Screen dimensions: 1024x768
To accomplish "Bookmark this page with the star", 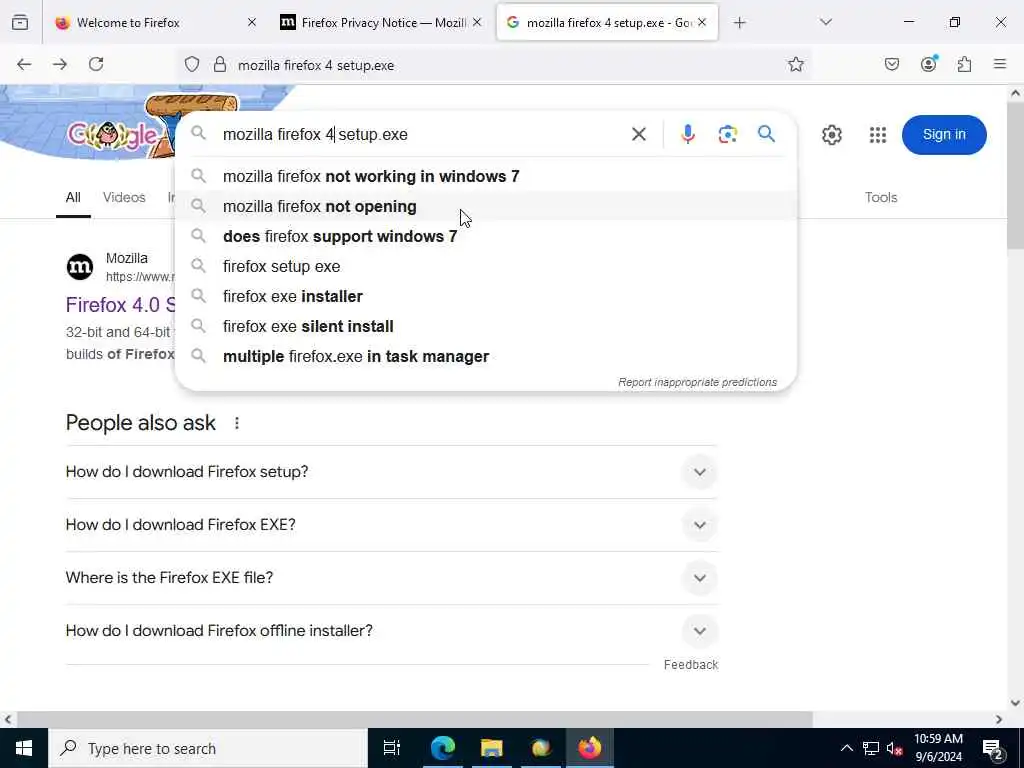I will pos(795,64).
